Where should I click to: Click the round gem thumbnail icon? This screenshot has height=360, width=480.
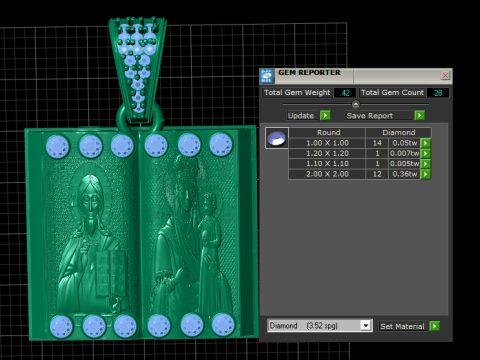click(x=277, y=138)
